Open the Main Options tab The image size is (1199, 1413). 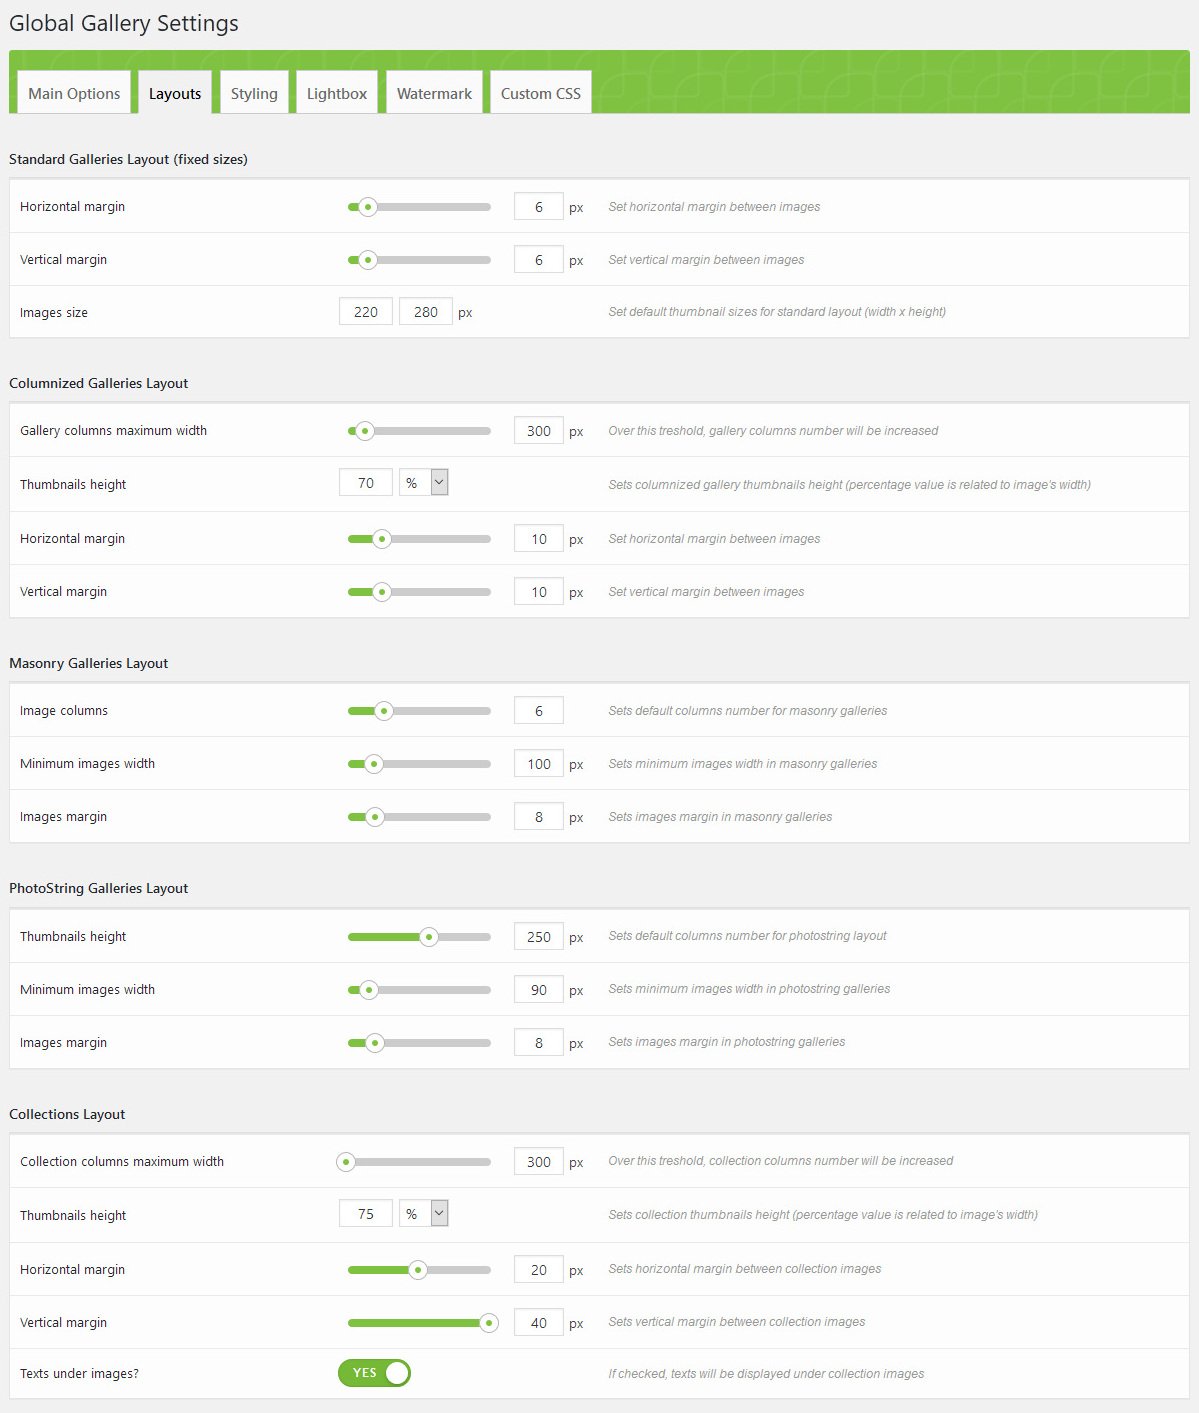coord(74,93)
